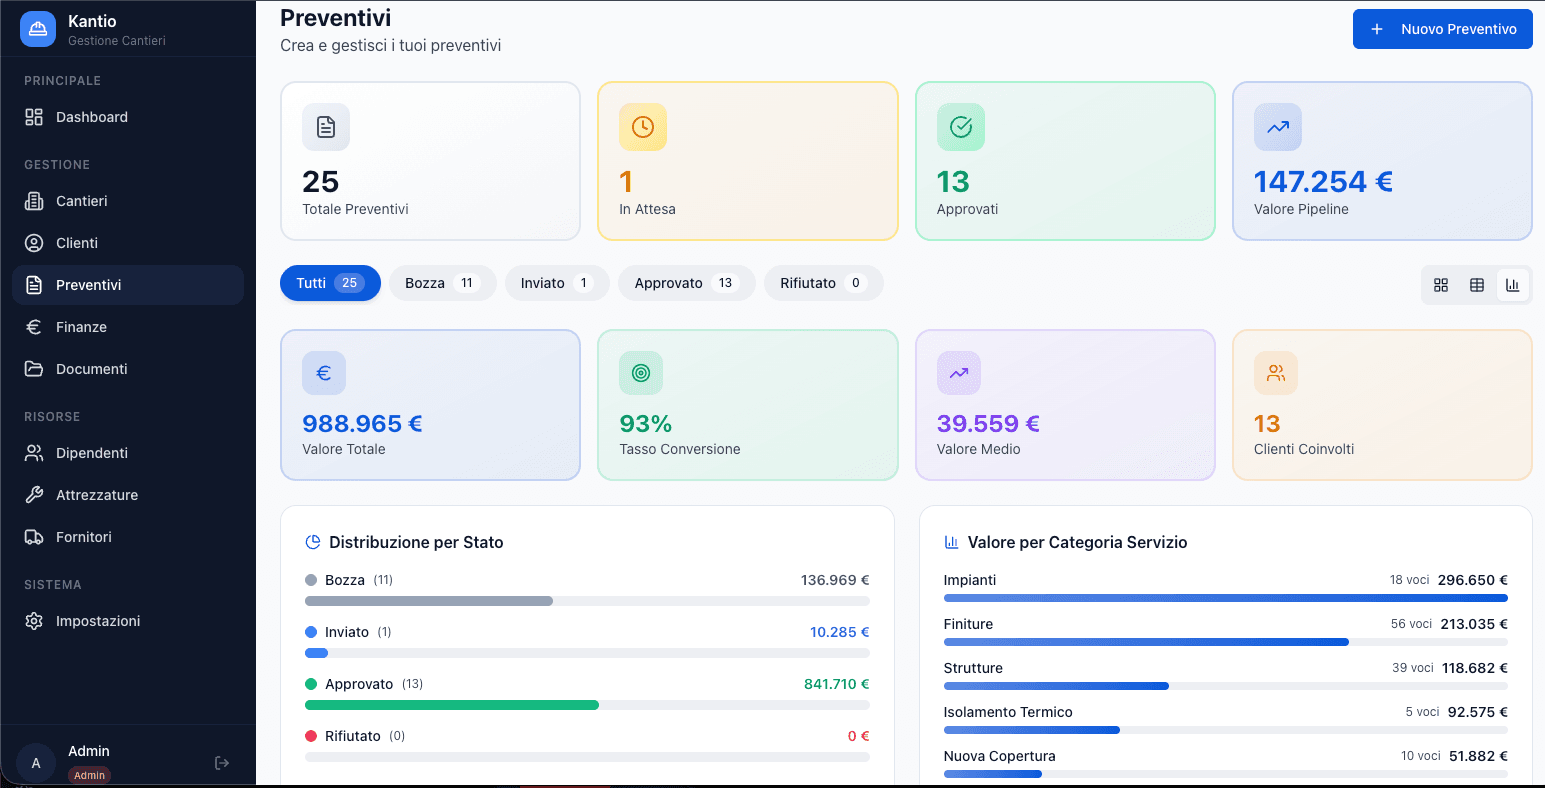The width and height of the screenshot is (1545, 788).
Task: Open the Fornitori section
Action: click(x=128, y=537)
